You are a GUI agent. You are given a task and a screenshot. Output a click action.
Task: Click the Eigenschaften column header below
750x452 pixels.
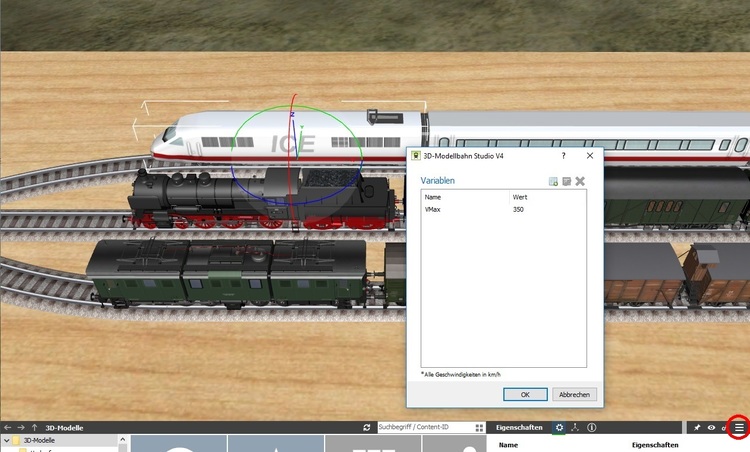click(655, 445)
